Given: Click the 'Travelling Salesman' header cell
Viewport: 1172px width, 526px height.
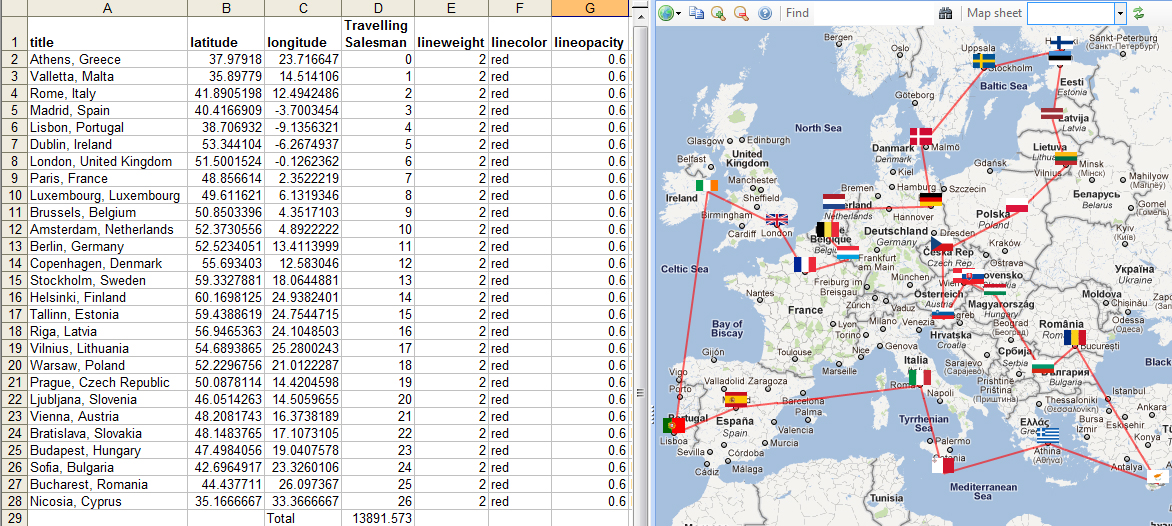Looking at the screenshot, I should tap(377, 34).
